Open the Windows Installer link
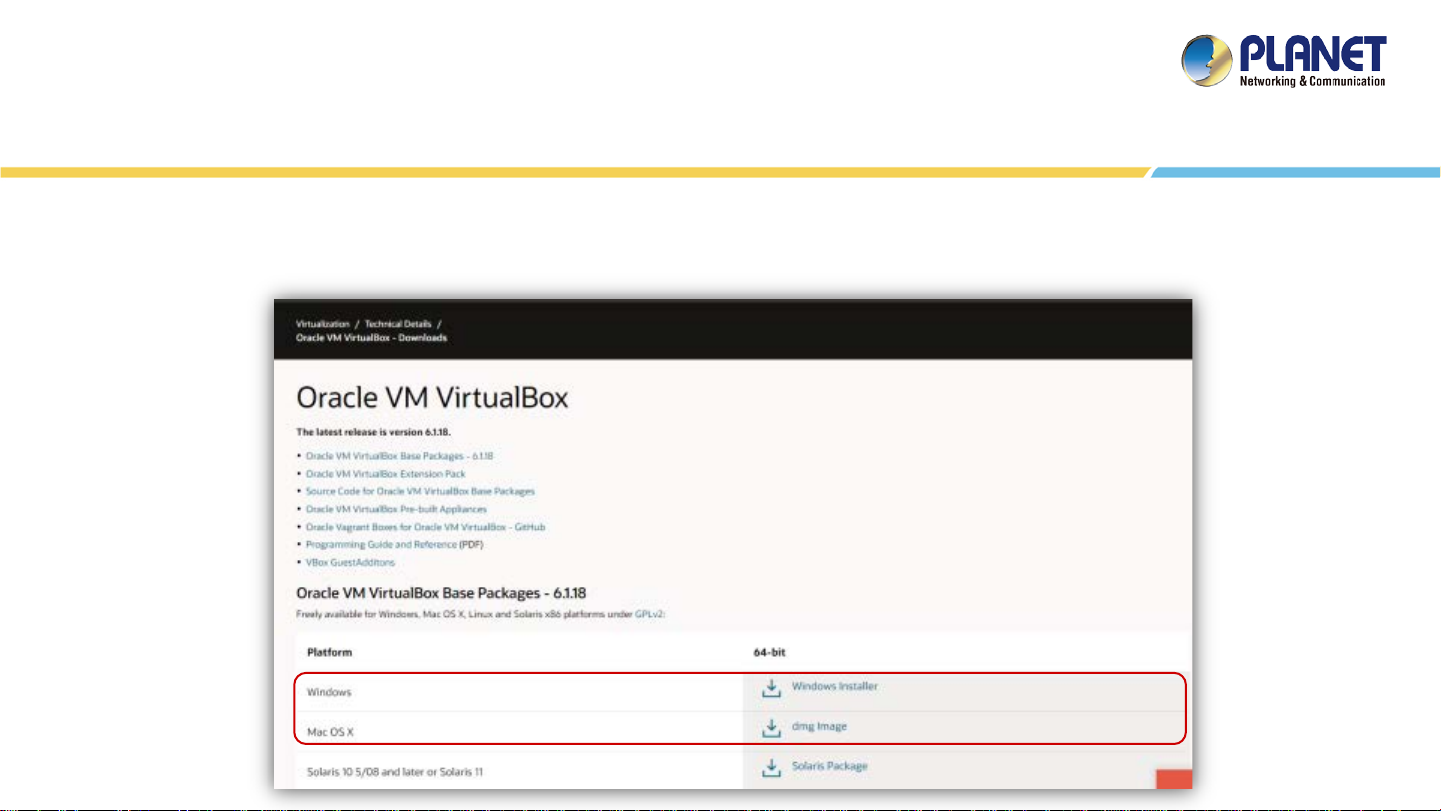The height and width of the screenshot is (811, 1441). pos(835,686)
